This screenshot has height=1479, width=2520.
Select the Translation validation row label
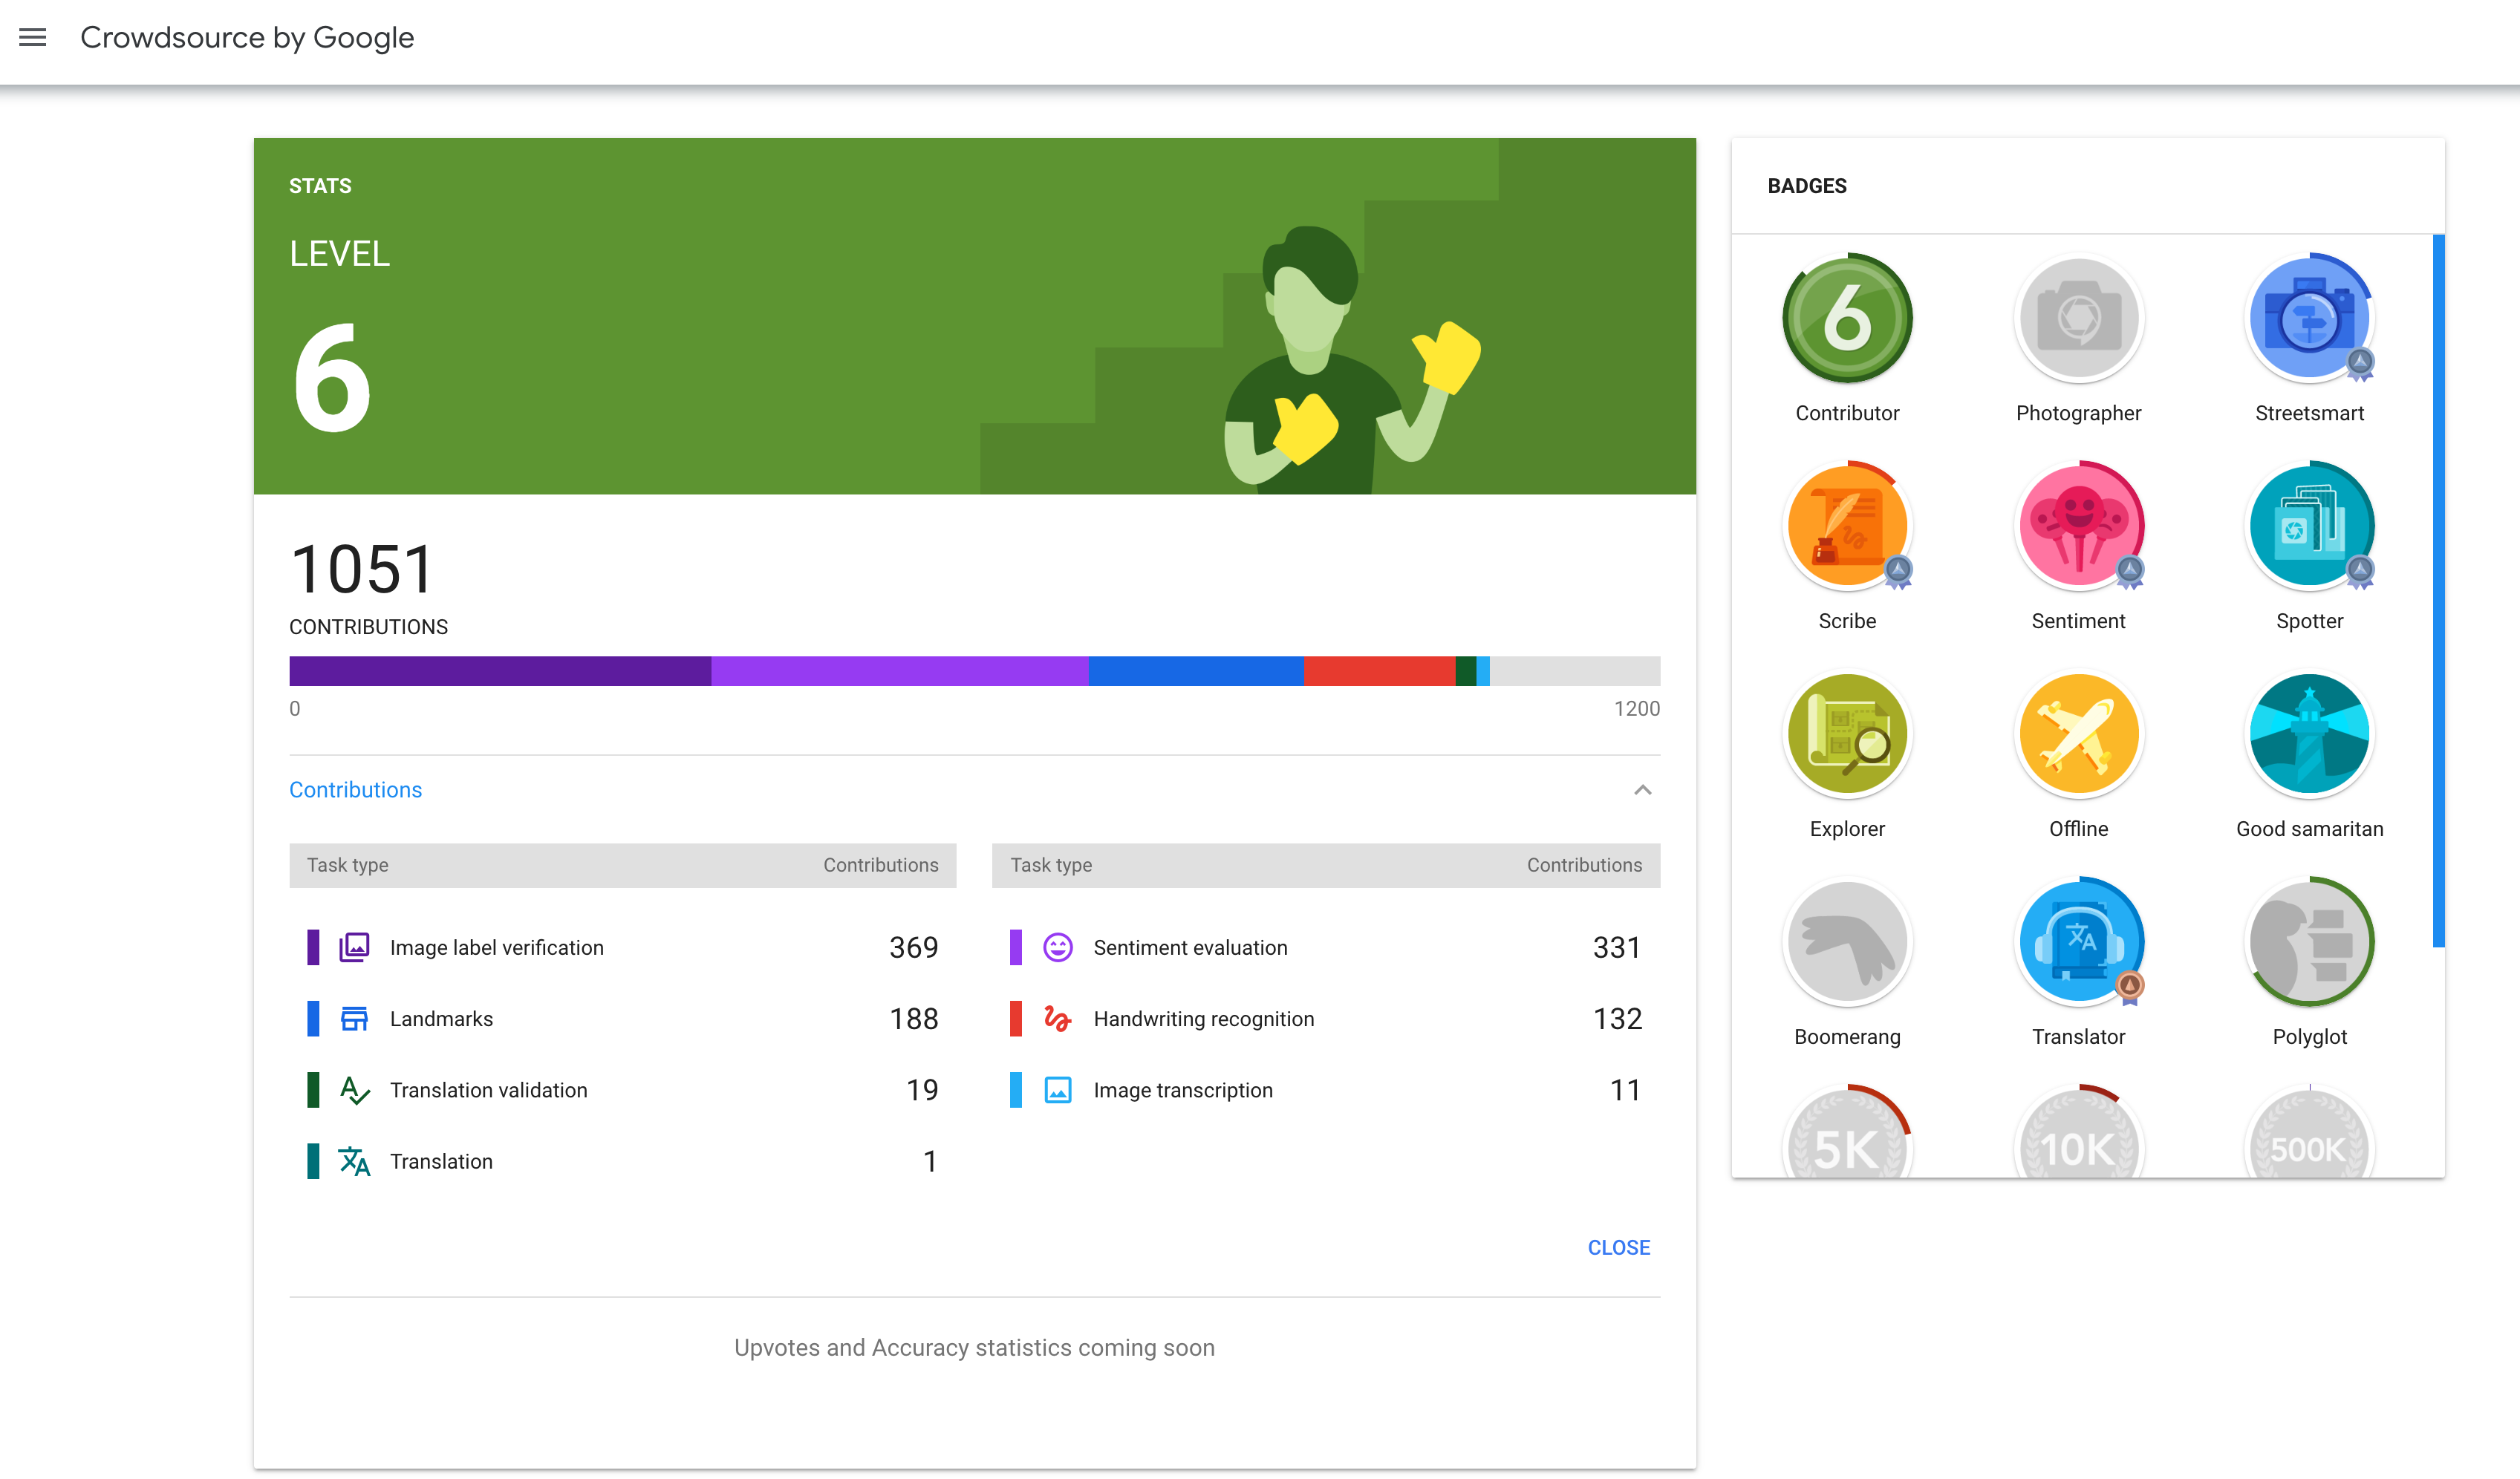pyautogui.click(x=488, y=1090)
